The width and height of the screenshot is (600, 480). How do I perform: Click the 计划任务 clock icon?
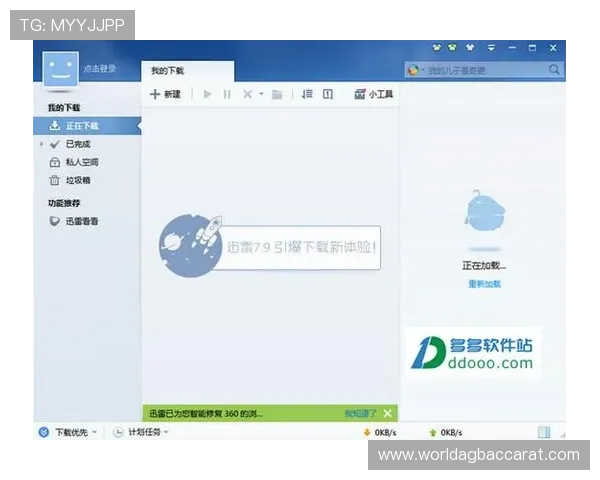(118, 432)
